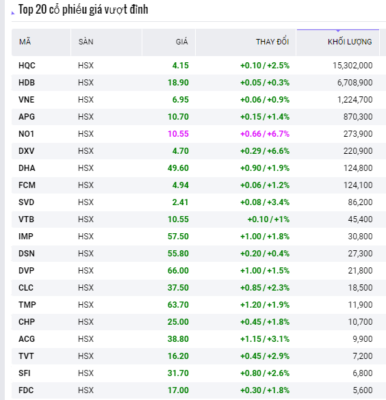Select DSN price 55.80

[x=178, y=254]
